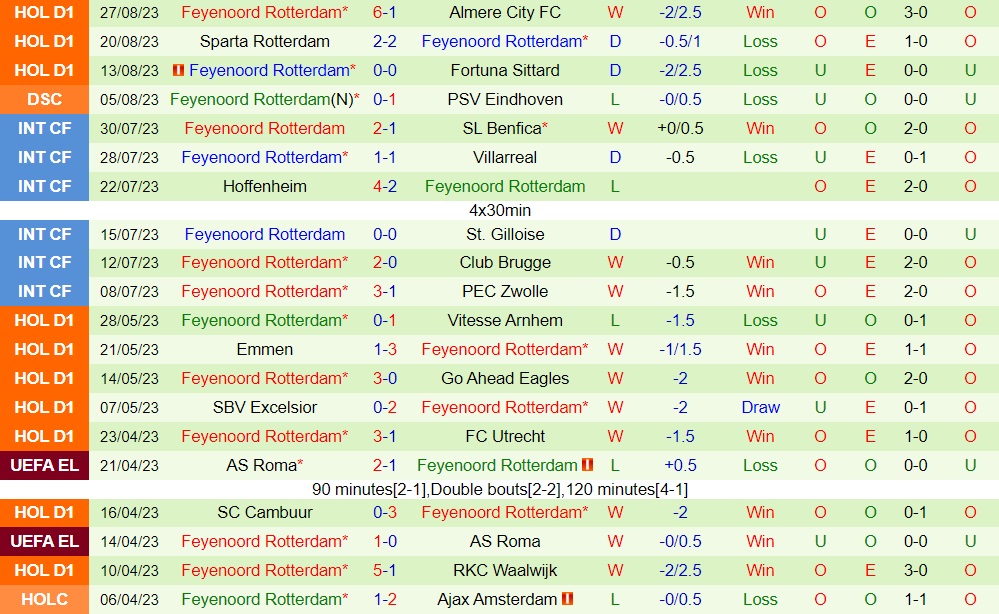
Task: Open the 4-2 score of the Hoffenheim match
Action: click(x=385, y=186)
